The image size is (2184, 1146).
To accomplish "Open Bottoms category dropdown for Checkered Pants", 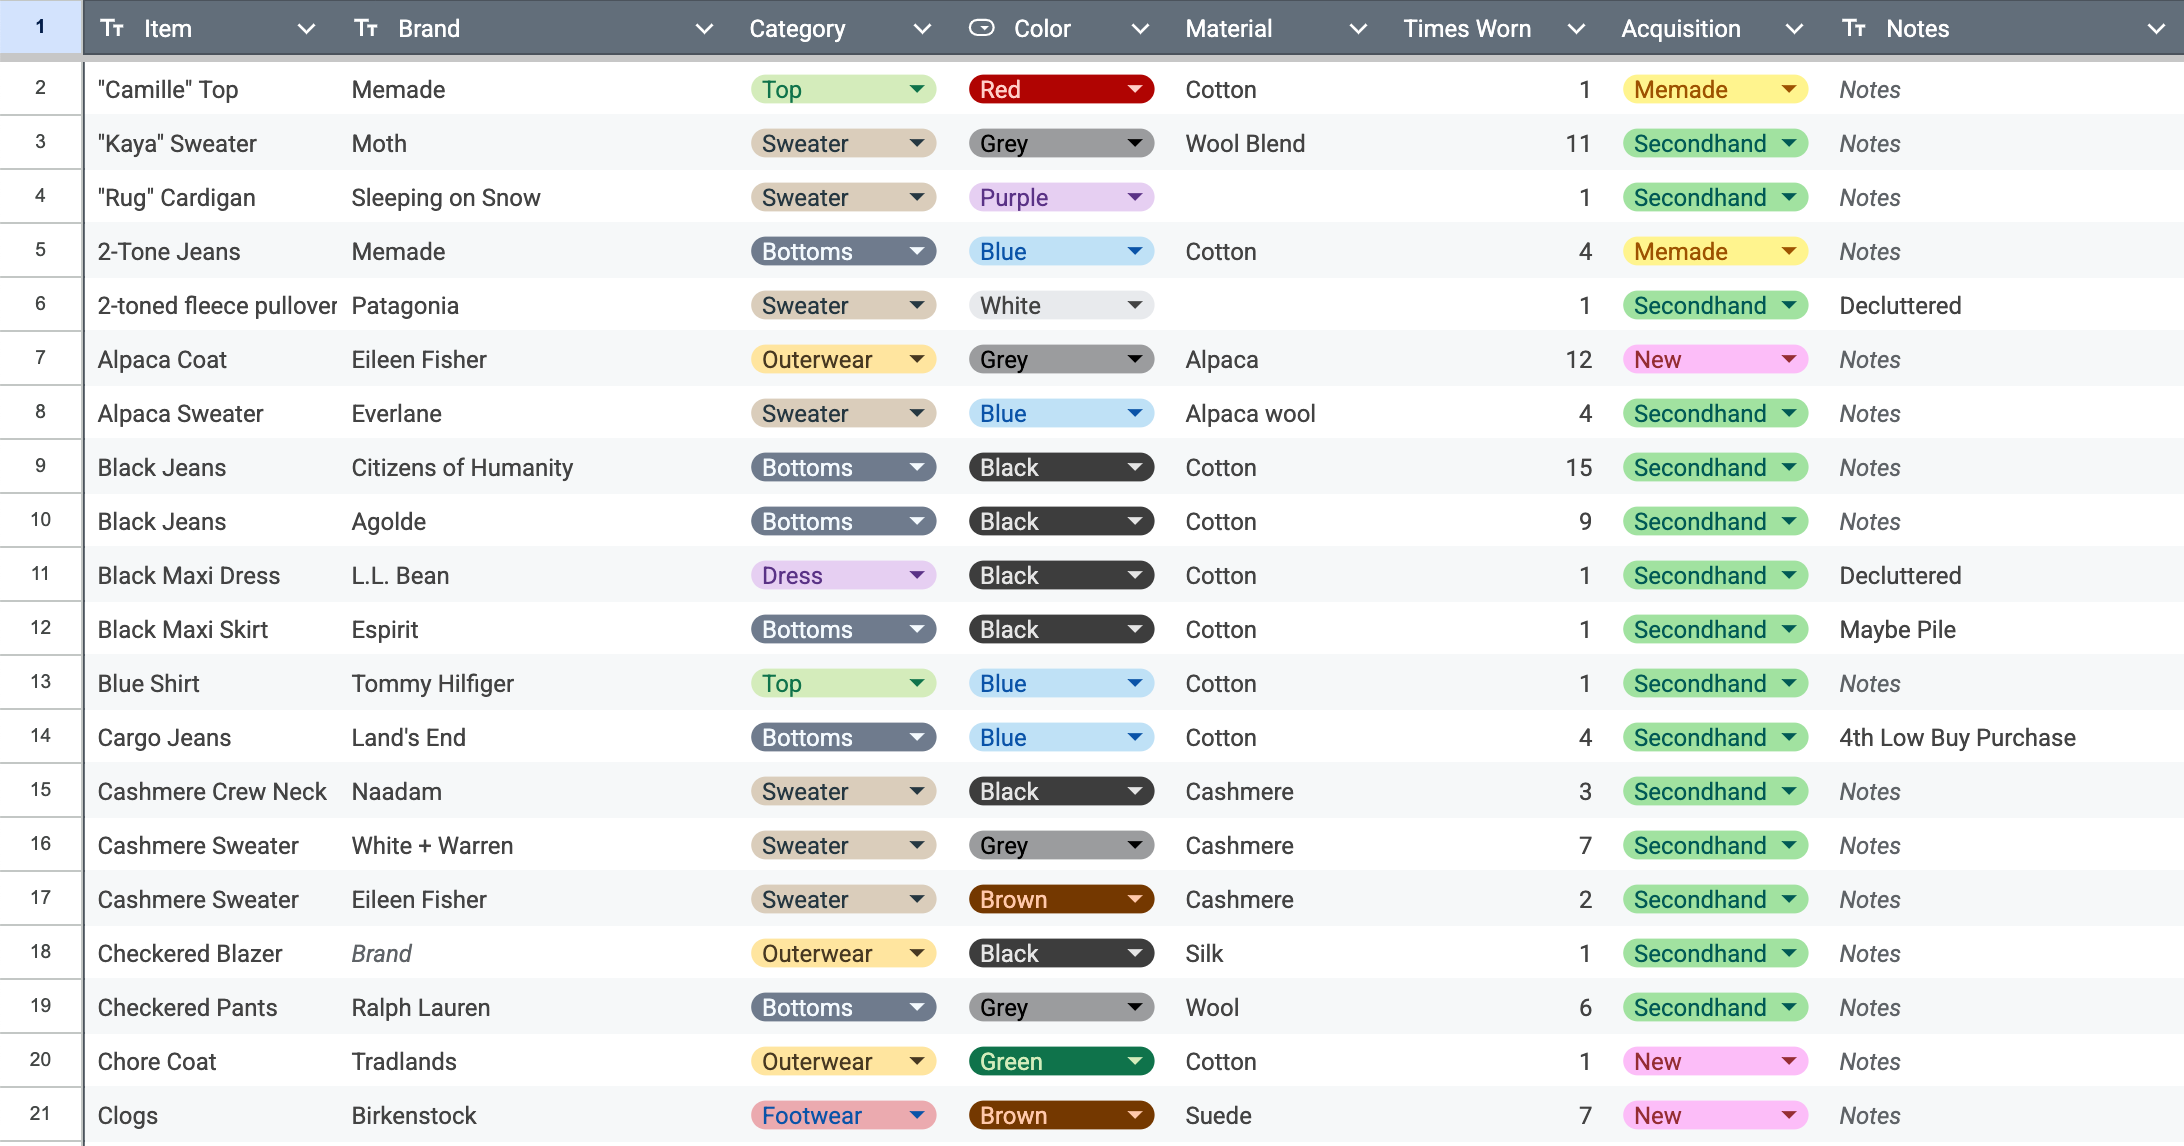I will pyautogui.click(x=843, y=1007).
